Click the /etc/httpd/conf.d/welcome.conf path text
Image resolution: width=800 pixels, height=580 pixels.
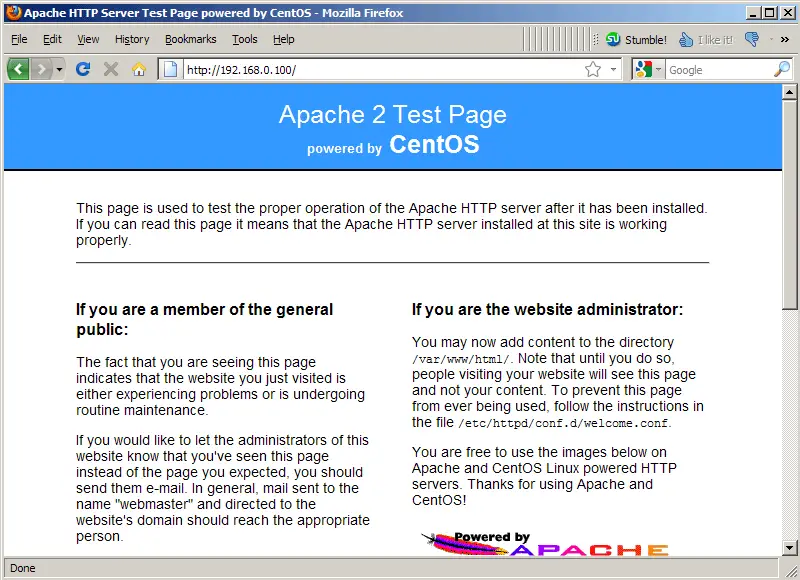[563, 423]
